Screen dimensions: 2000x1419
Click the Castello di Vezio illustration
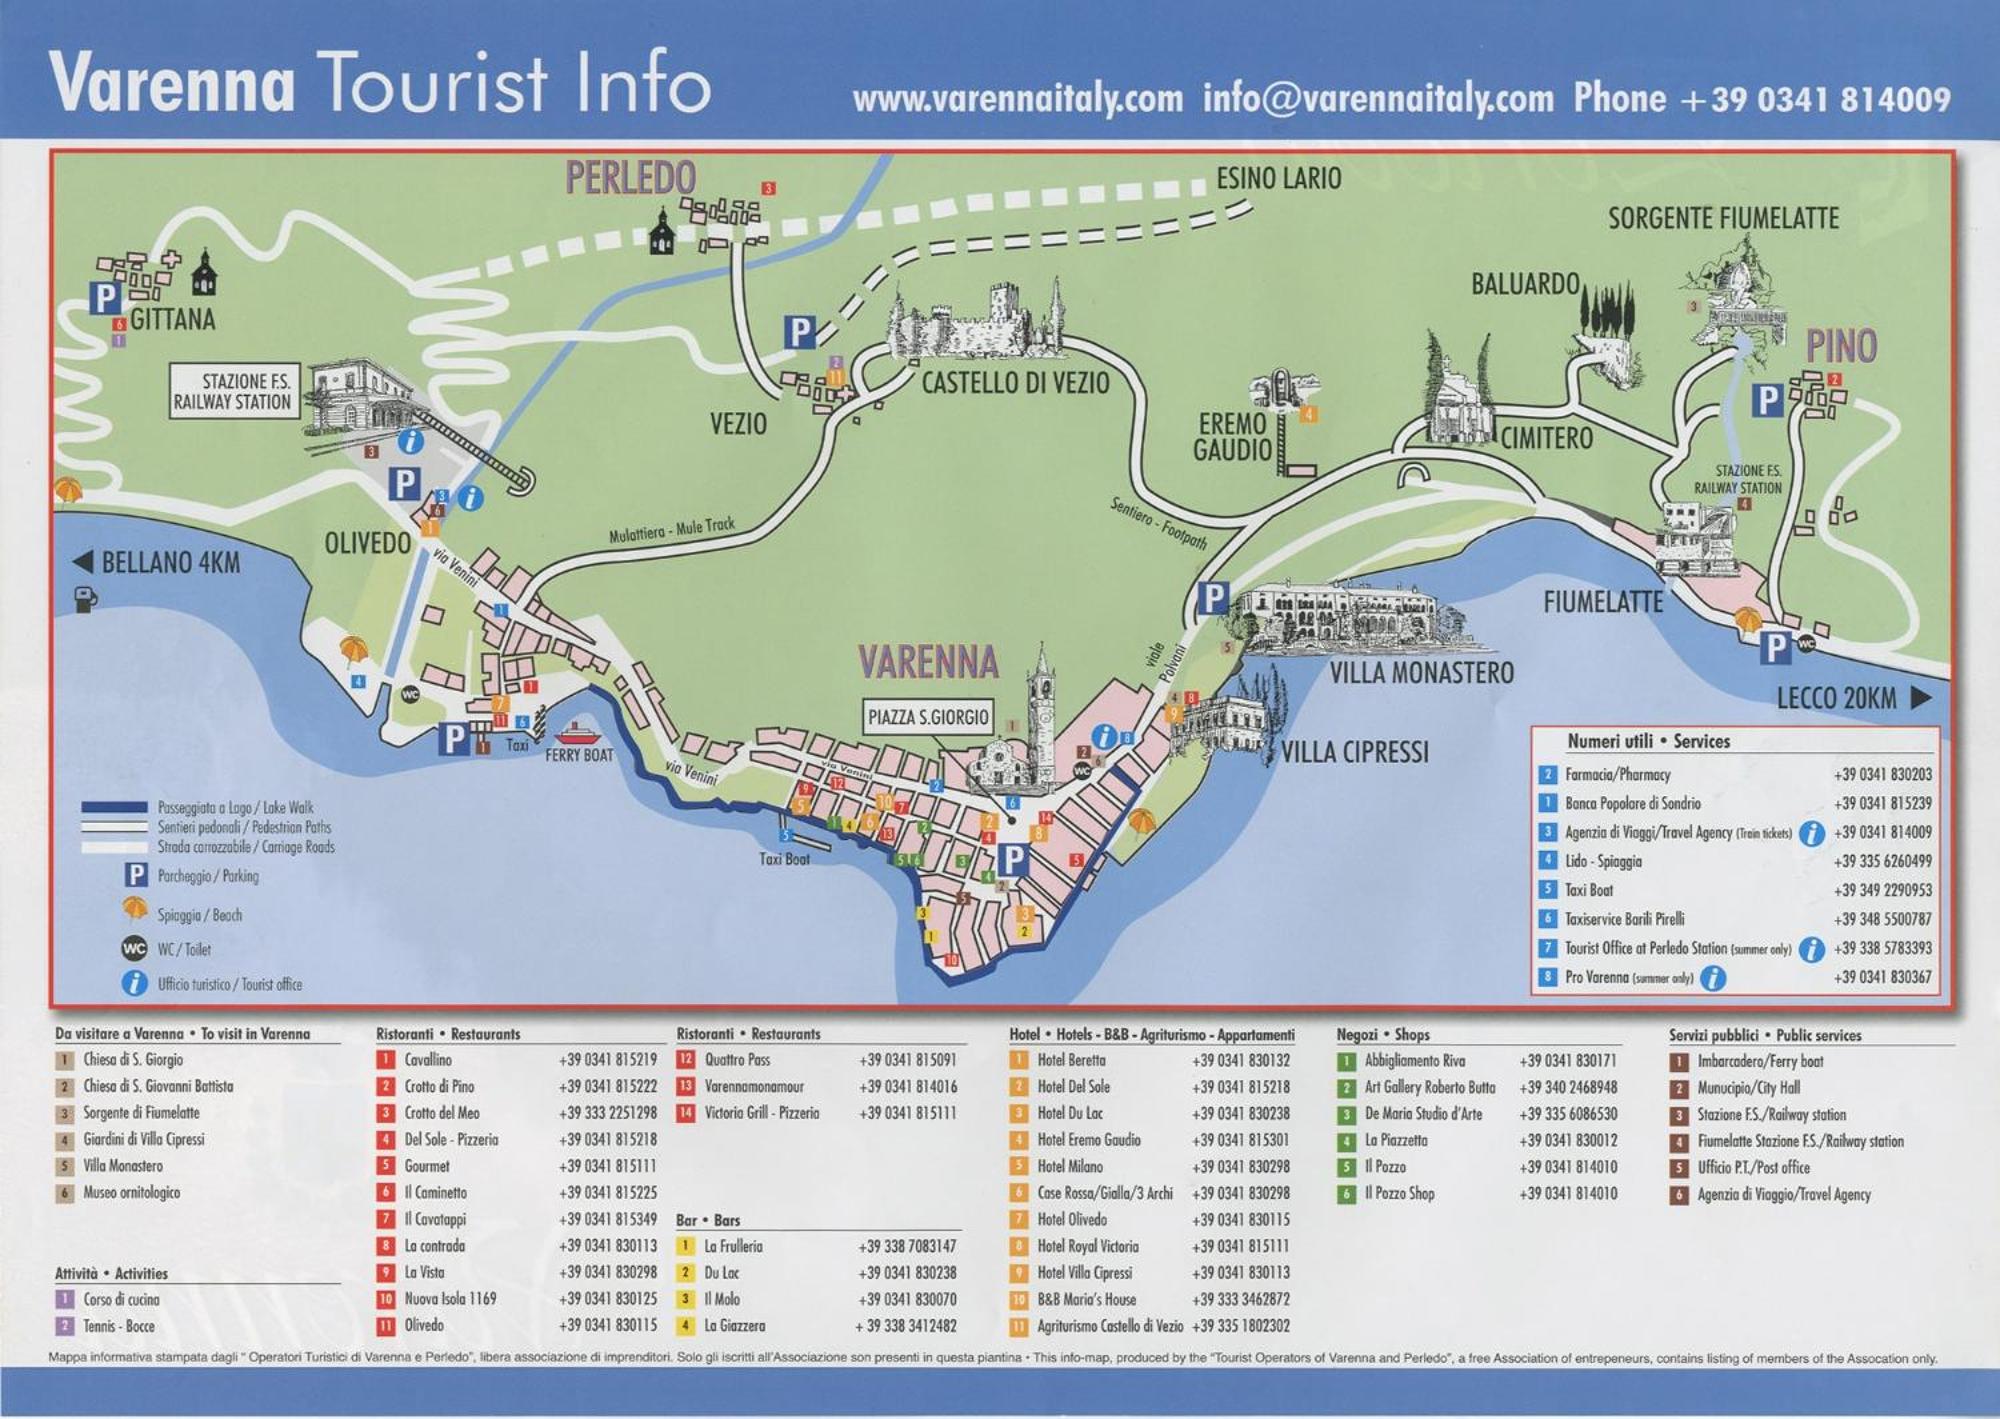tap(977, 321)
